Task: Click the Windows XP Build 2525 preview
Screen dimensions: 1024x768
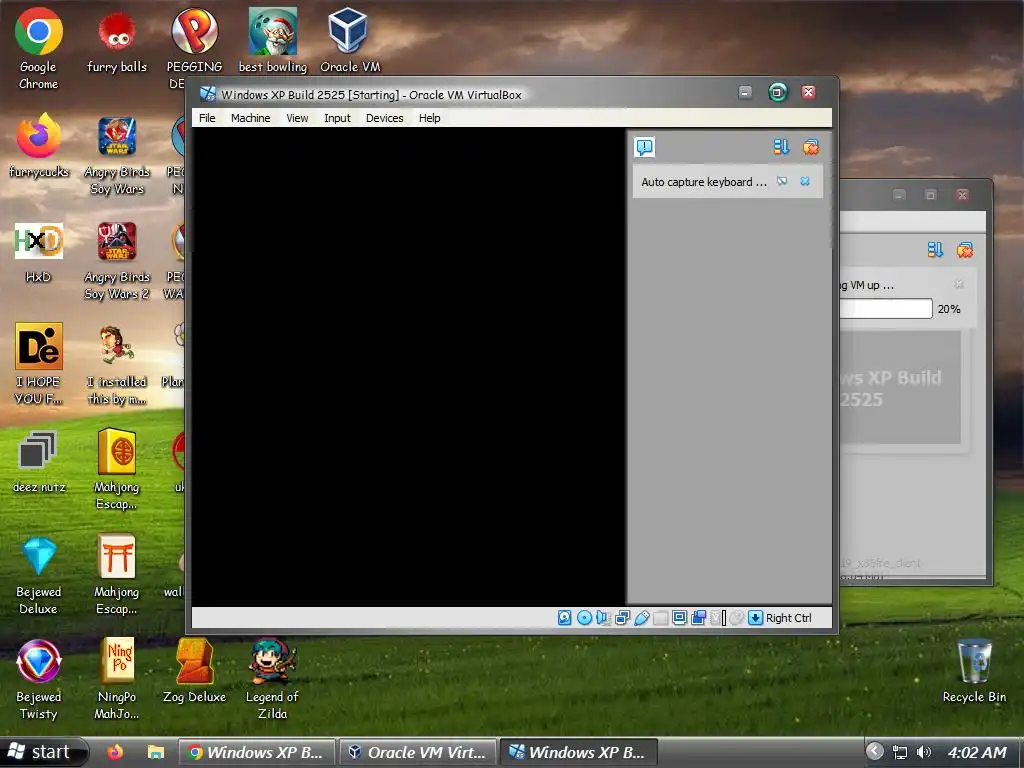Action: tap(900, 388)
